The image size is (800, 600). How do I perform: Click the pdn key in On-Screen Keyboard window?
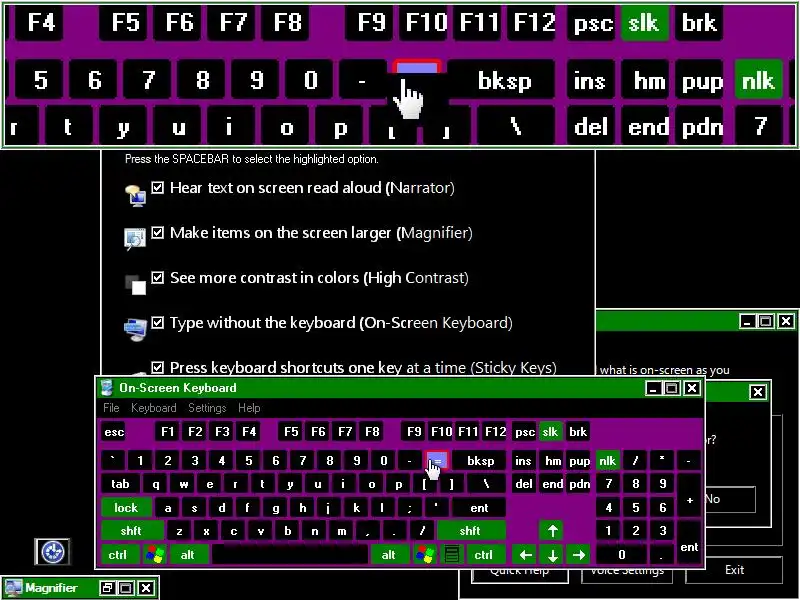point(580,484)
